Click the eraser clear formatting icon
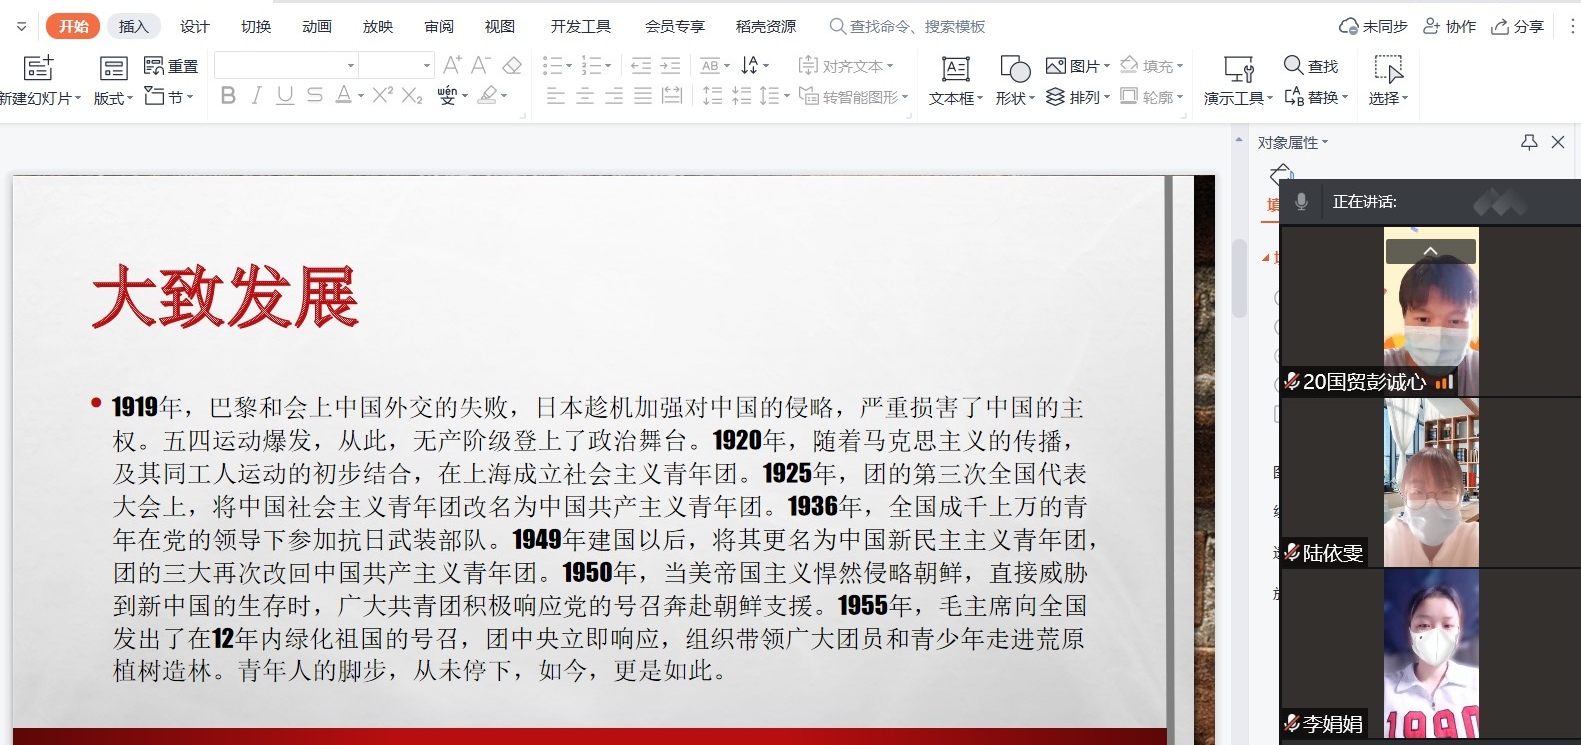Image resolution: width=1581 pixels, height=745 pixels. click(512, 66)
